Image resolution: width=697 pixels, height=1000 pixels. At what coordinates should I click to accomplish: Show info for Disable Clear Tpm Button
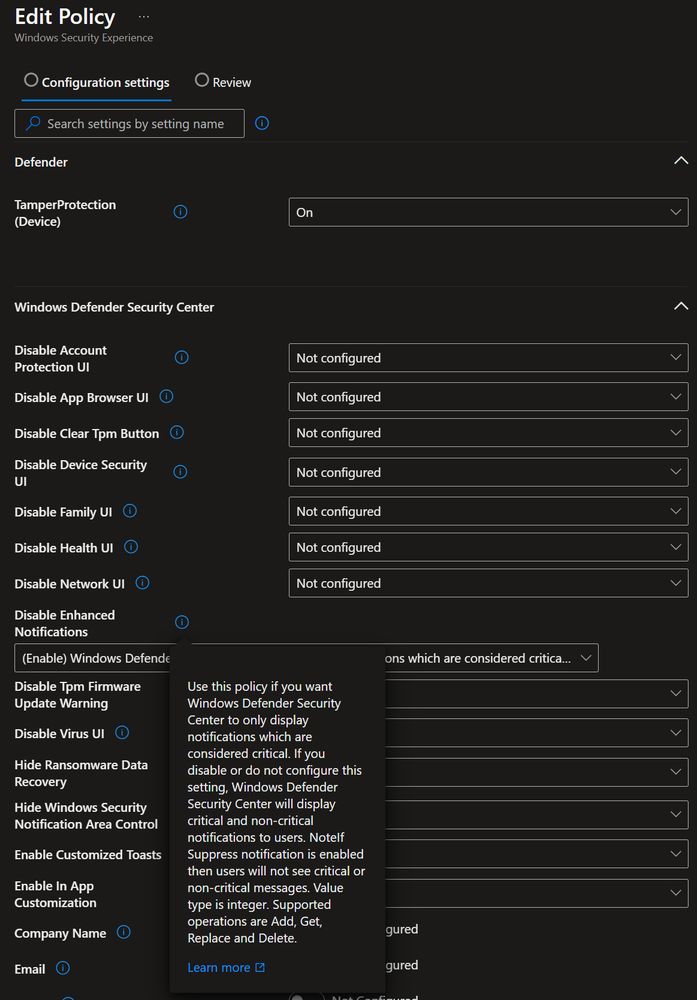click(177, 432)
